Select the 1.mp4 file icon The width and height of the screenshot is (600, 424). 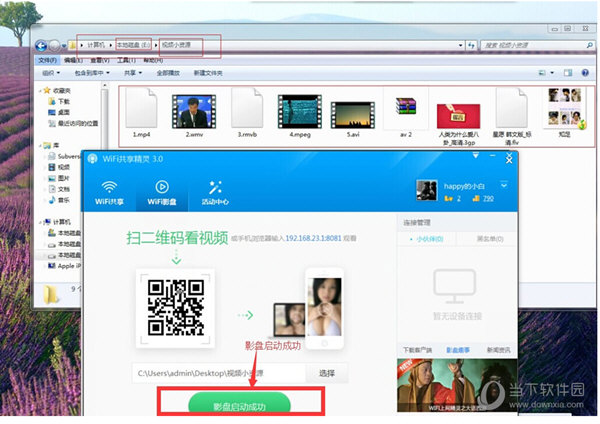tap(141, 108)
